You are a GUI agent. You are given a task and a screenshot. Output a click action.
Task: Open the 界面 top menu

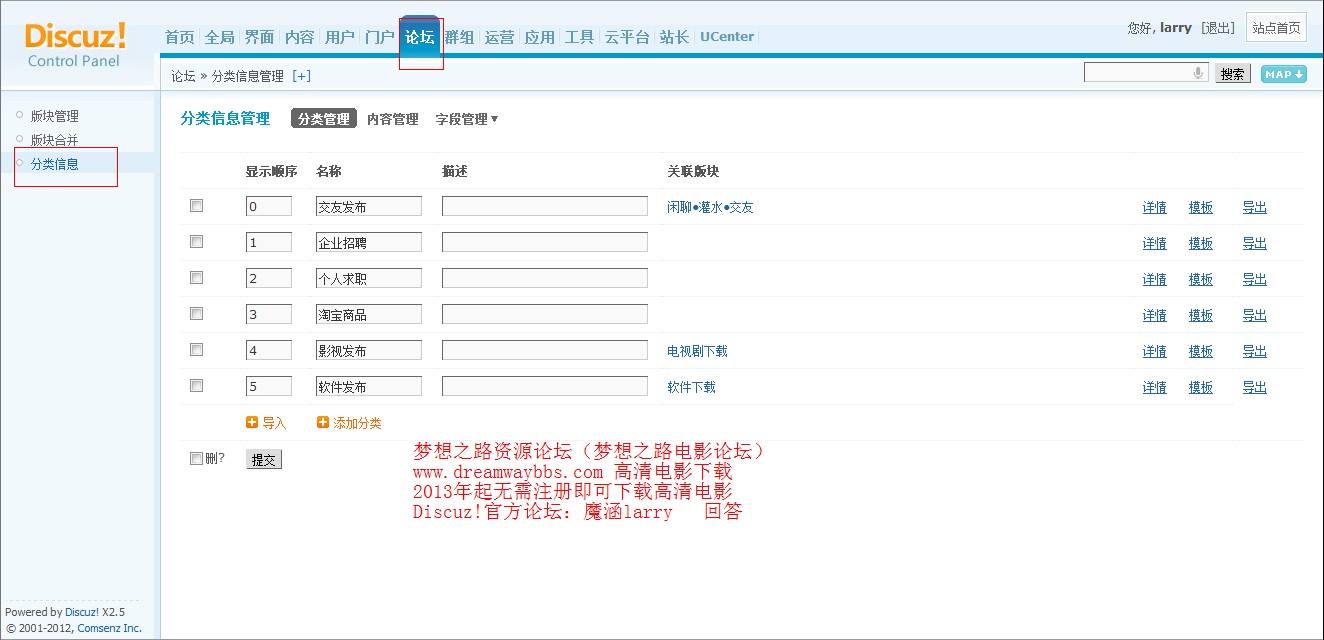260,37
